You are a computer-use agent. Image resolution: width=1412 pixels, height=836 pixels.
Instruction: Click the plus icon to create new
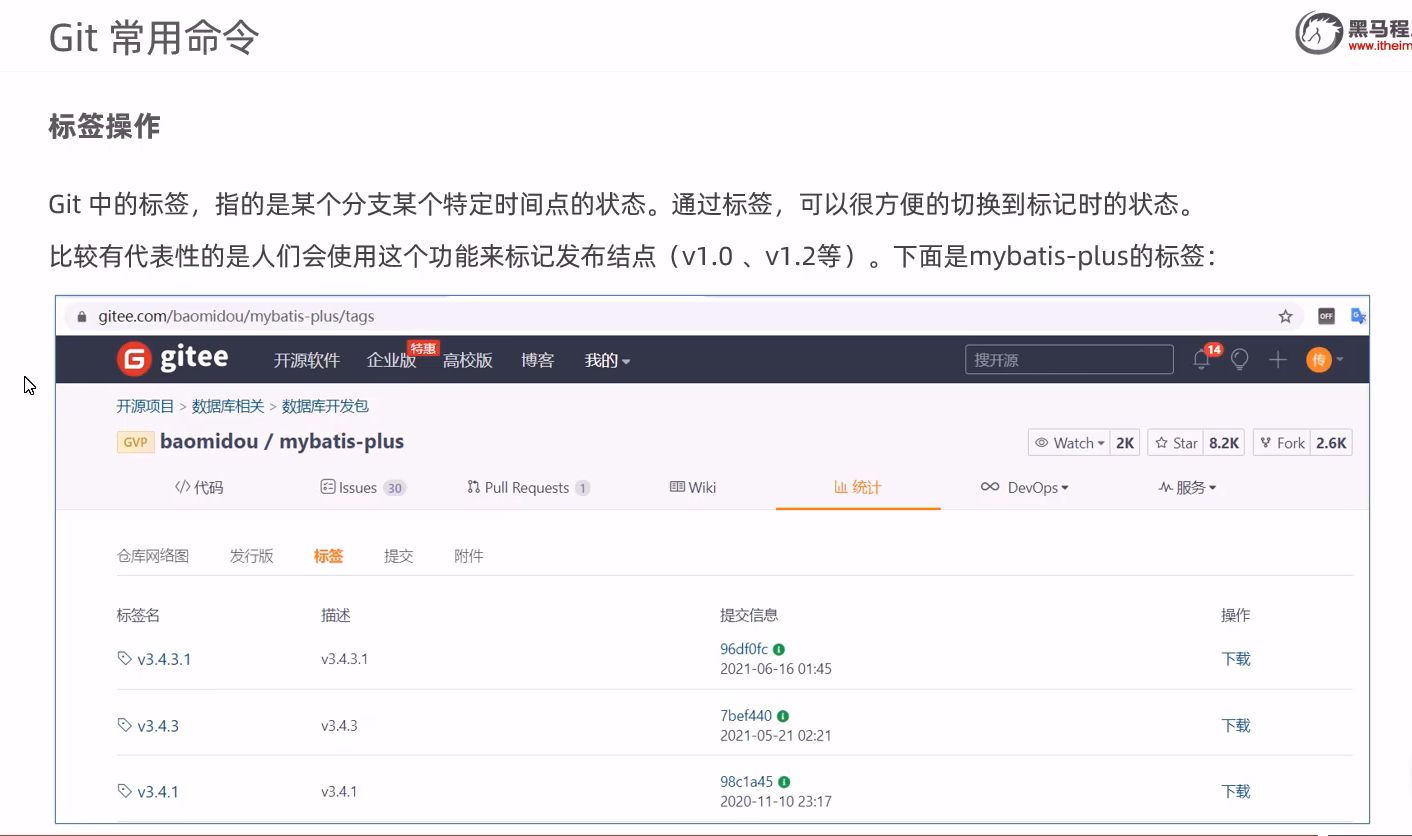(x=1277, y=360)
